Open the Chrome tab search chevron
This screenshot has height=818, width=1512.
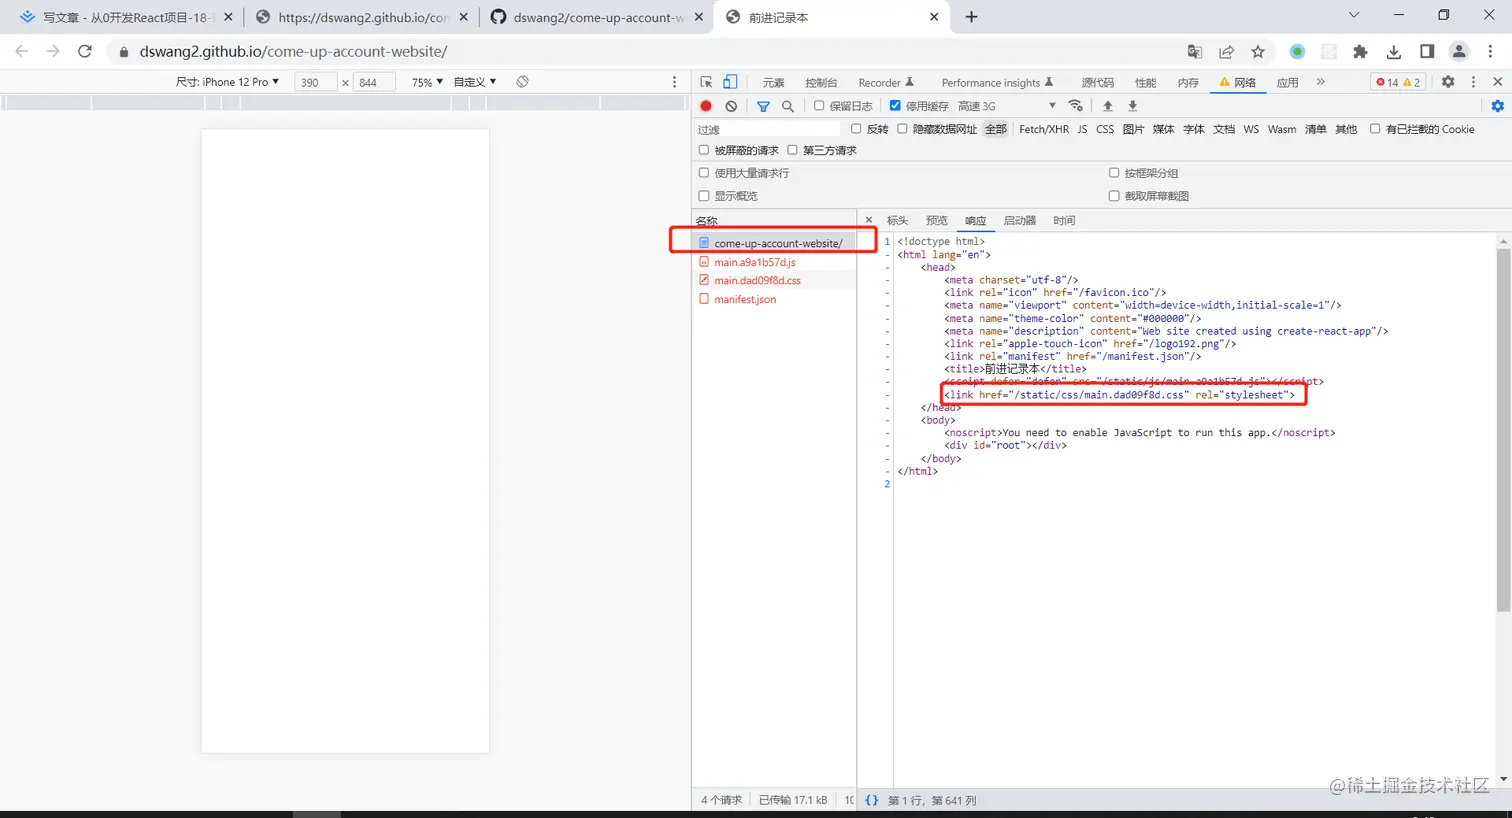click(x=1354, y=15)
